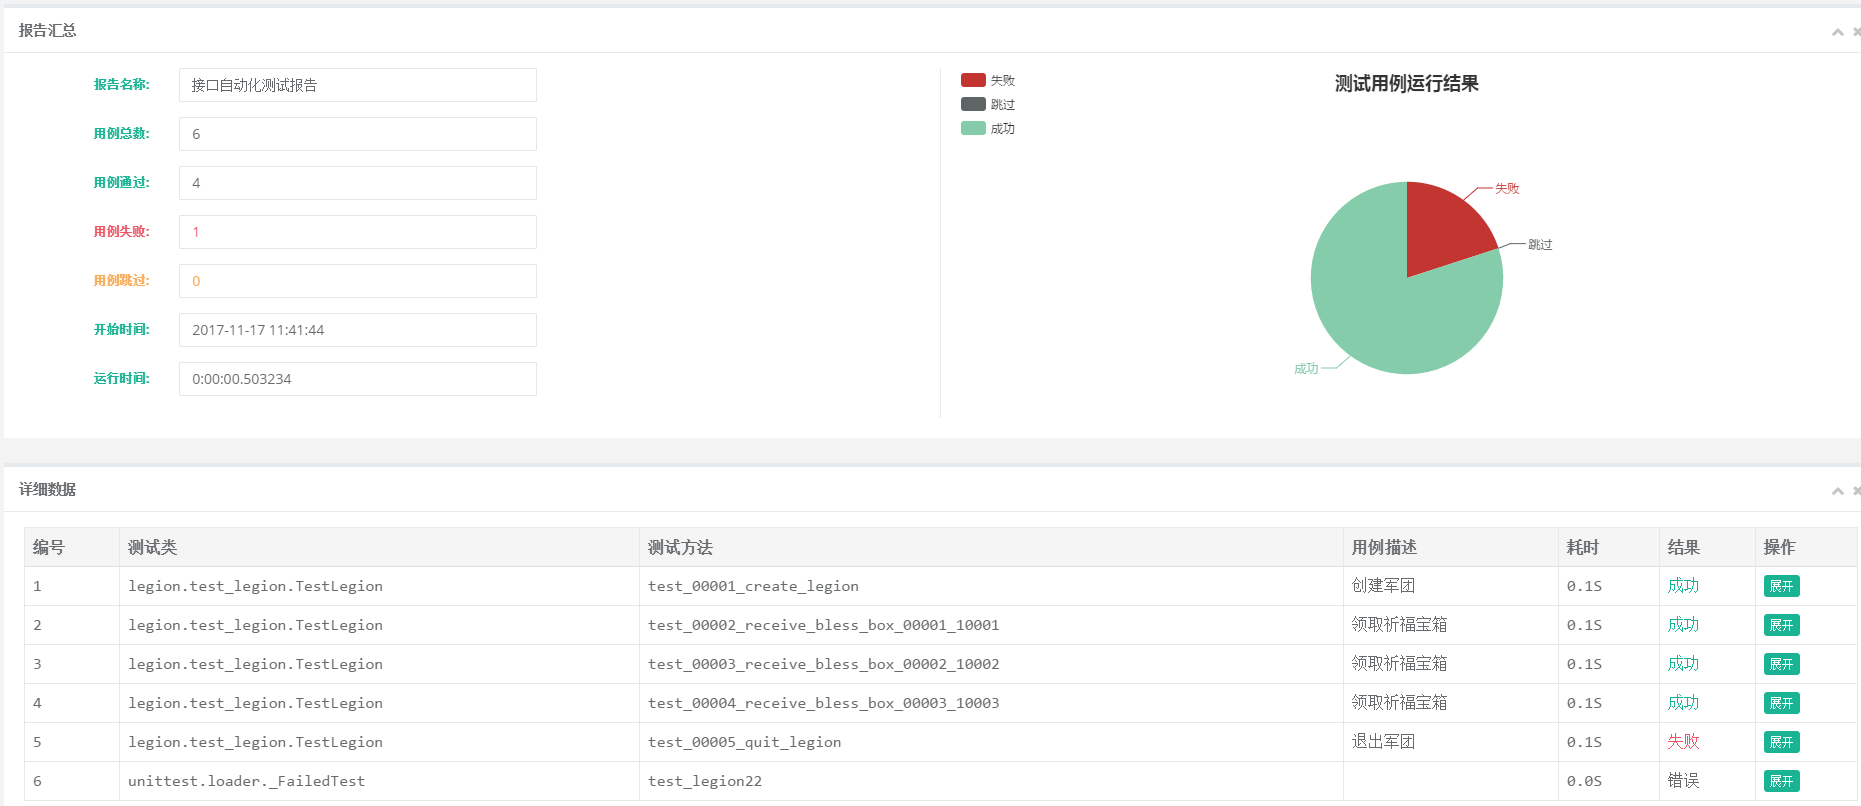Expand row 5 test_00005_quit_legion with 展开
The width and height of the screenshot is (1861, 806).
[x=1781, y=742]
